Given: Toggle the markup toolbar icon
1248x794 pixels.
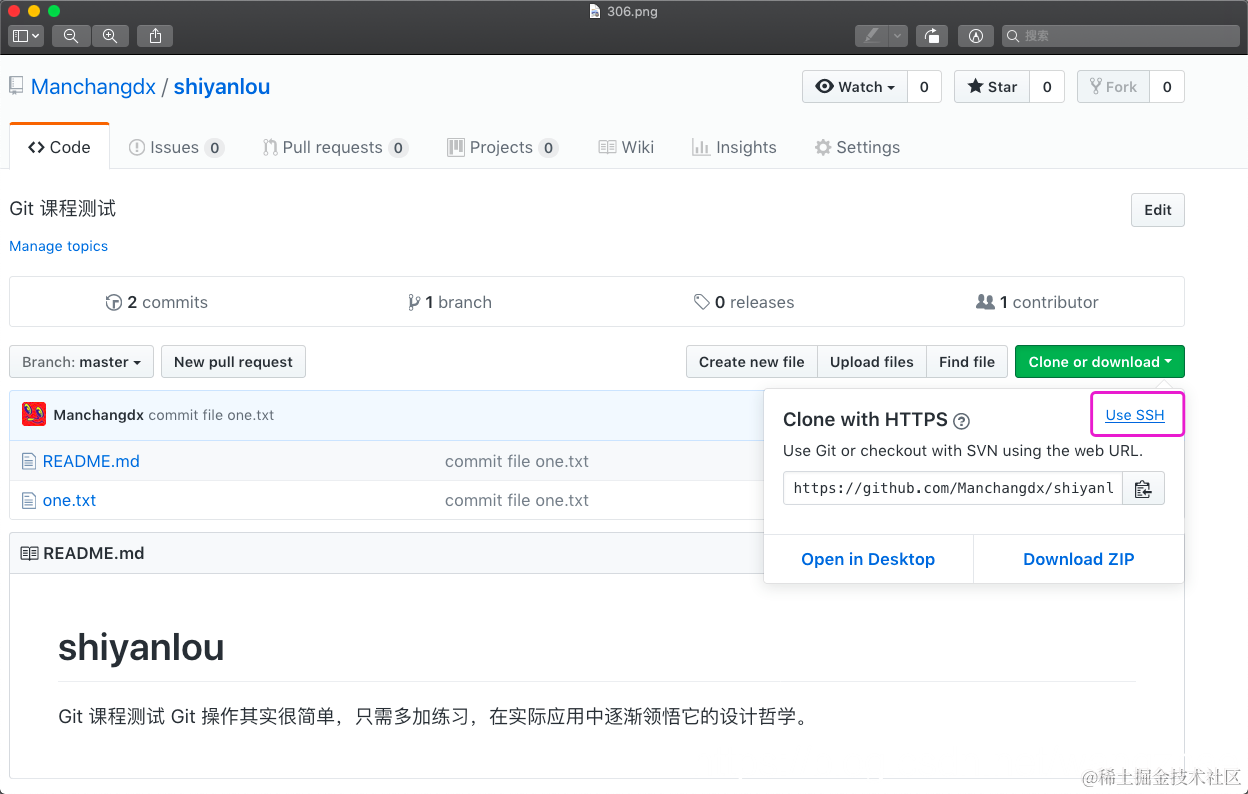Looking at the screenshot, I should pos(976,36).
